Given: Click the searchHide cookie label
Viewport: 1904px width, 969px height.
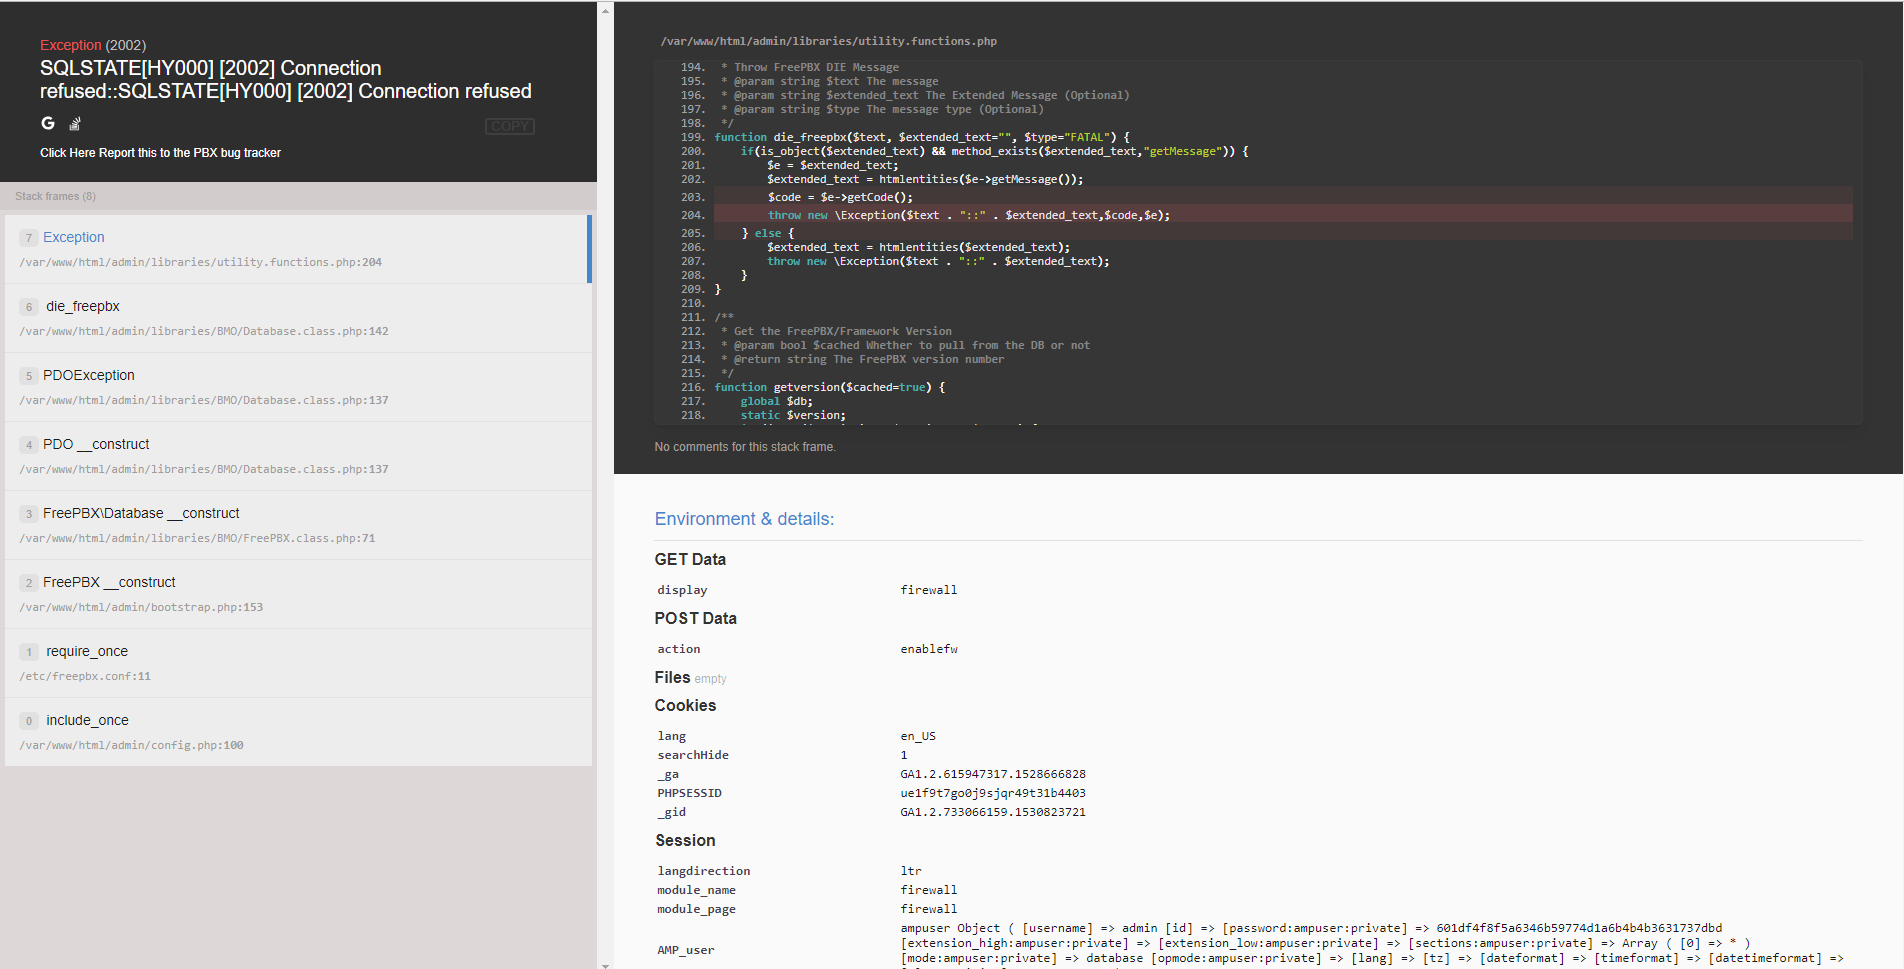Looking at the screenshot, I should tap(693, 755).
